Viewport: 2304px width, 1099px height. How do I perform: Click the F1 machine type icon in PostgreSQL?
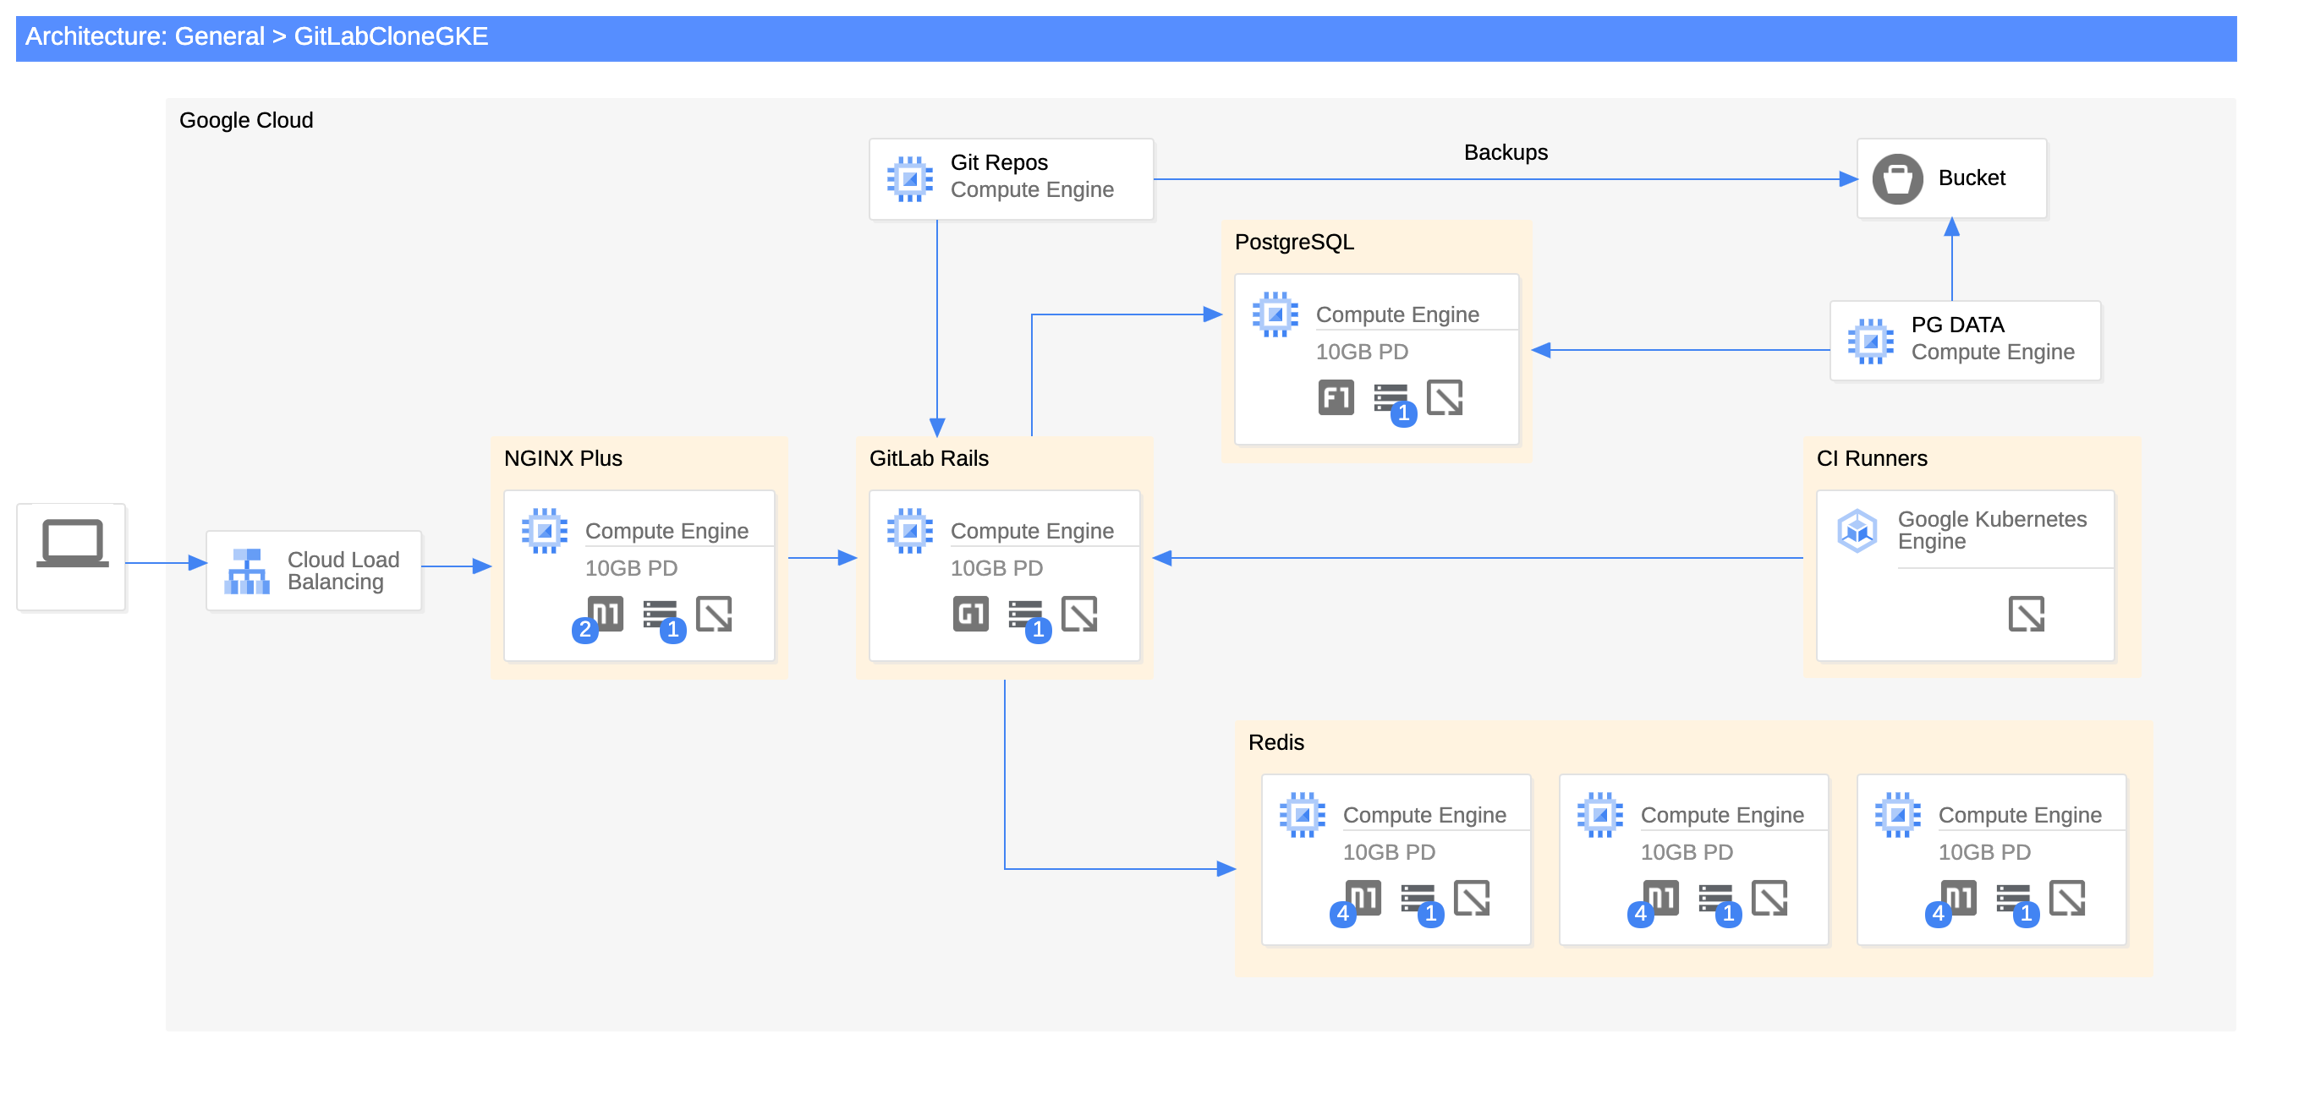1336,398
